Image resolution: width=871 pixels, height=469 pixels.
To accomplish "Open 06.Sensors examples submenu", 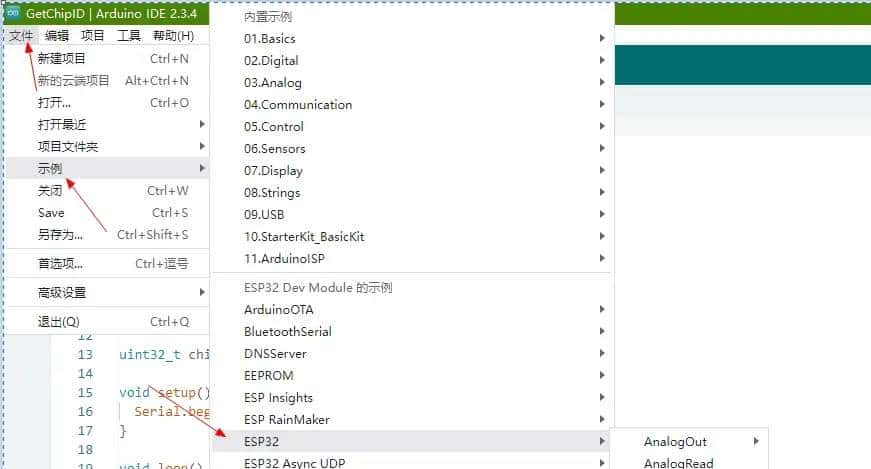I will [x=413, y=148].
